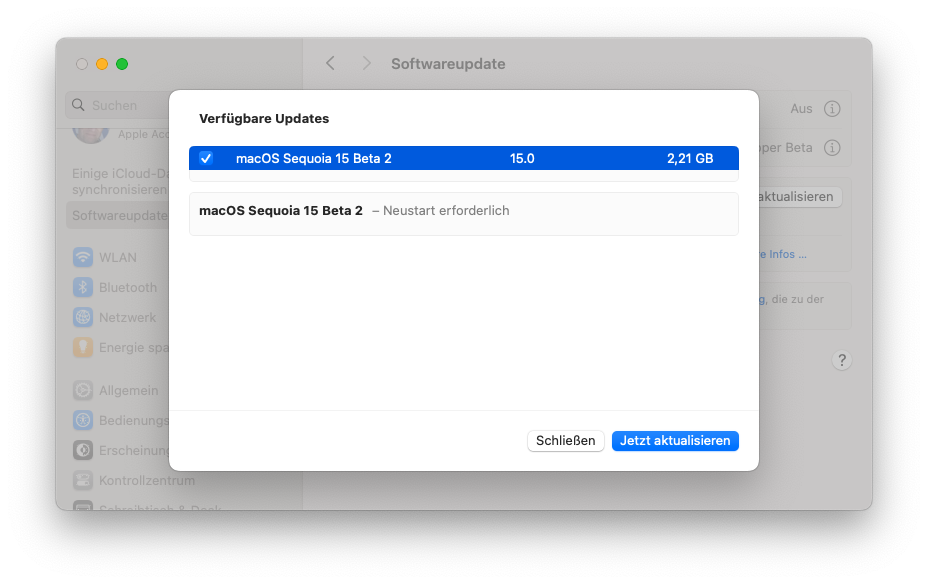Click the Suchen search field
Screen dimensions: 928x584
pos(118,105)
